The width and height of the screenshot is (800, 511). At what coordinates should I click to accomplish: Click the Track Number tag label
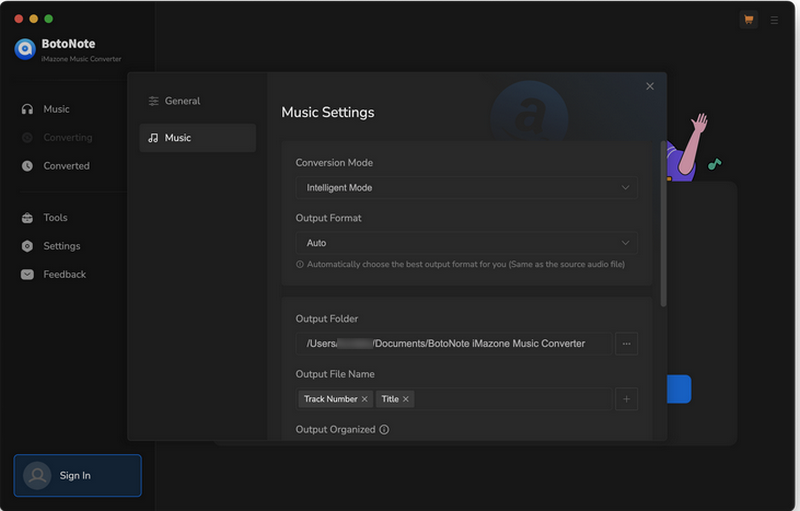(x=331, y=399)
